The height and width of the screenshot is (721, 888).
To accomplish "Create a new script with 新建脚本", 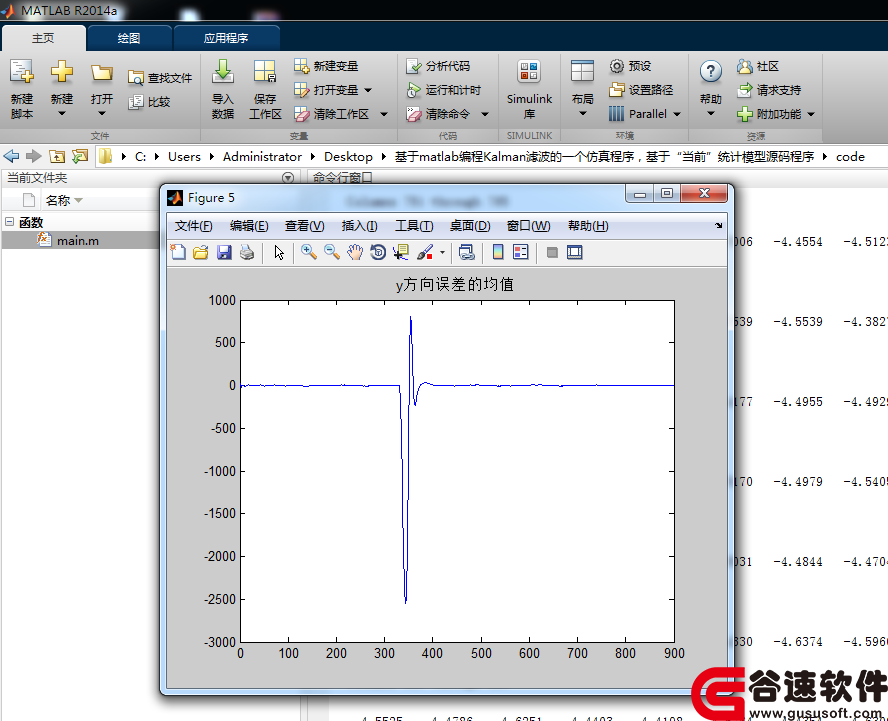I will click(x=22, y=89).
